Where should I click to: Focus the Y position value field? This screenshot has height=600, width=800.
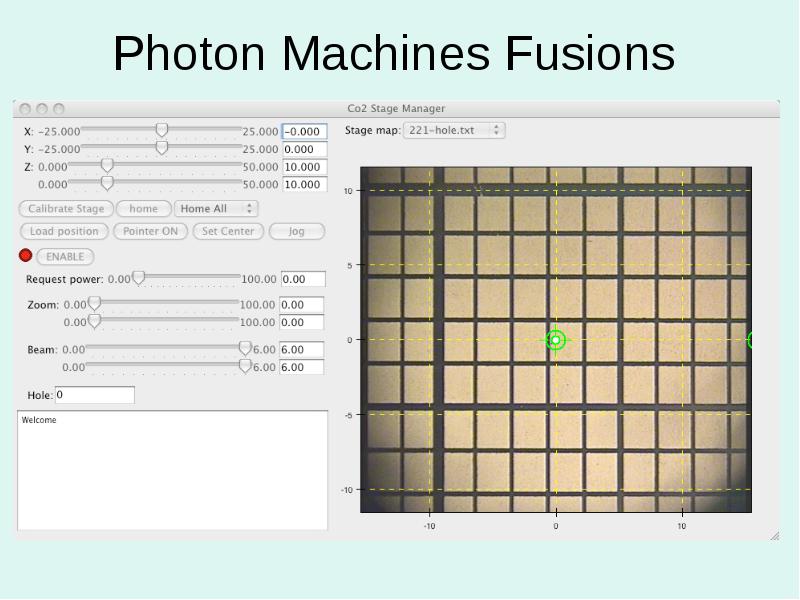pyautogui.click(x=304, y=149)
